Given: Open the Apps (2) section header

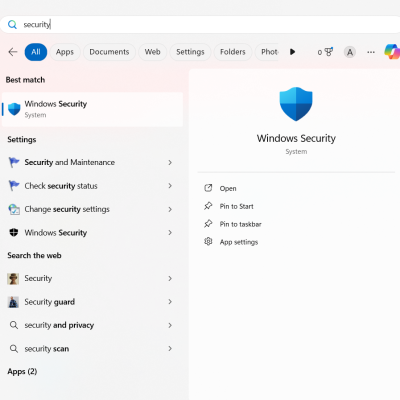Looking at the screenshot, I should coord(22,371).
